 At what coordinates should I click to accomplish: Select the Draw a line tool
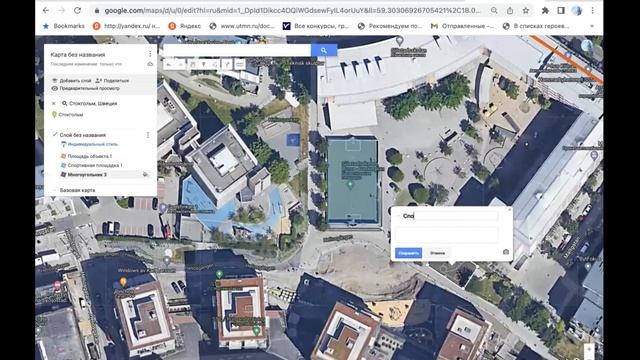coord(215,64)
